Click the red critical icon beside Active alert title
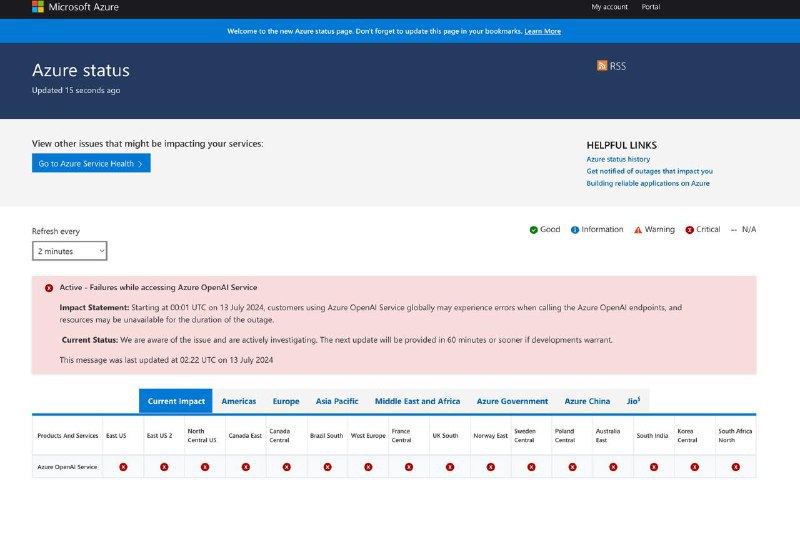 click(49, 288)
